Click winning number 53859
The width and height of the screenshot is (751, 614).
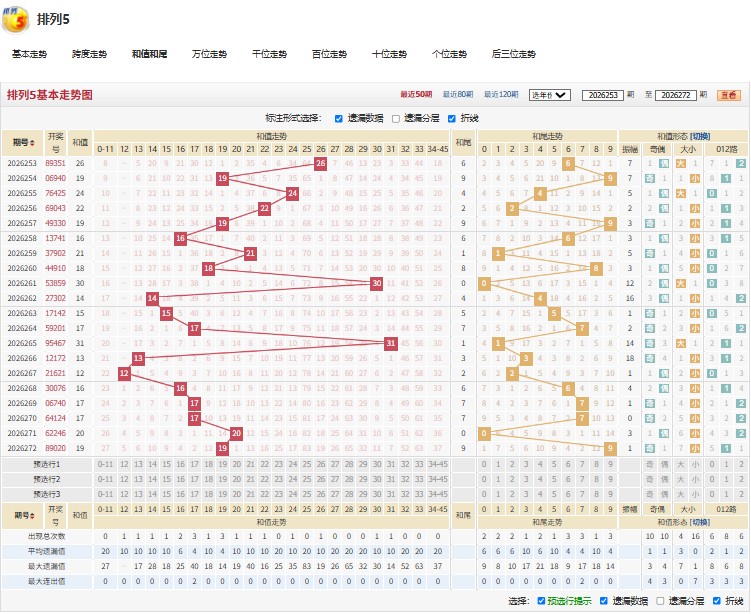[56, 283]
